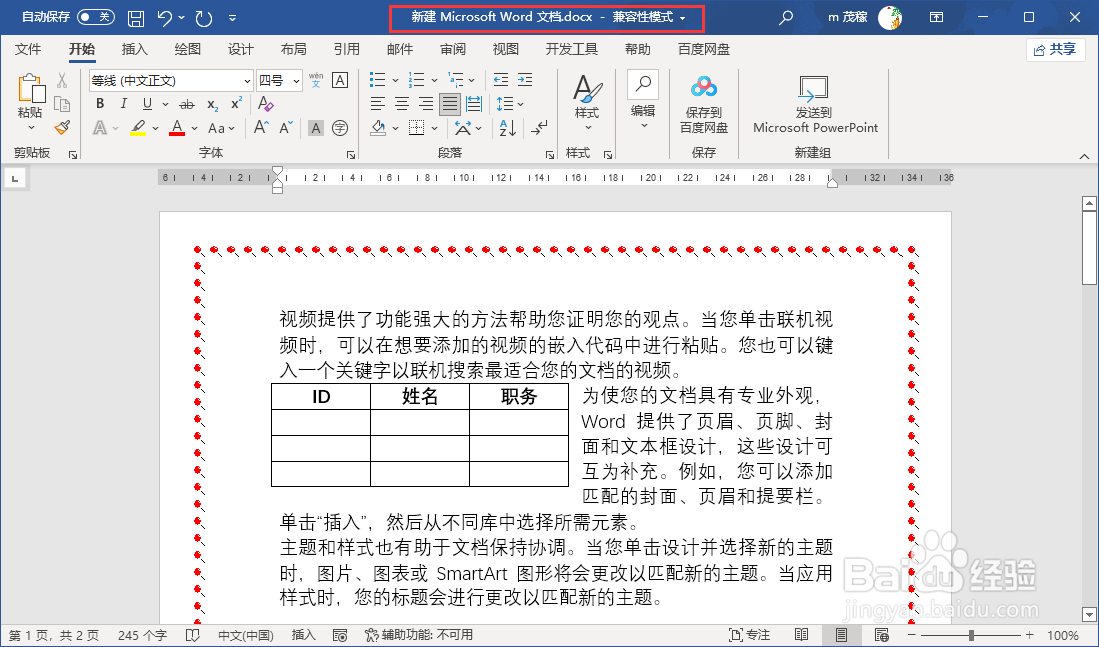1099x647 pixels.
Task: Toggle Bold formatting
Action: point(99,103)
